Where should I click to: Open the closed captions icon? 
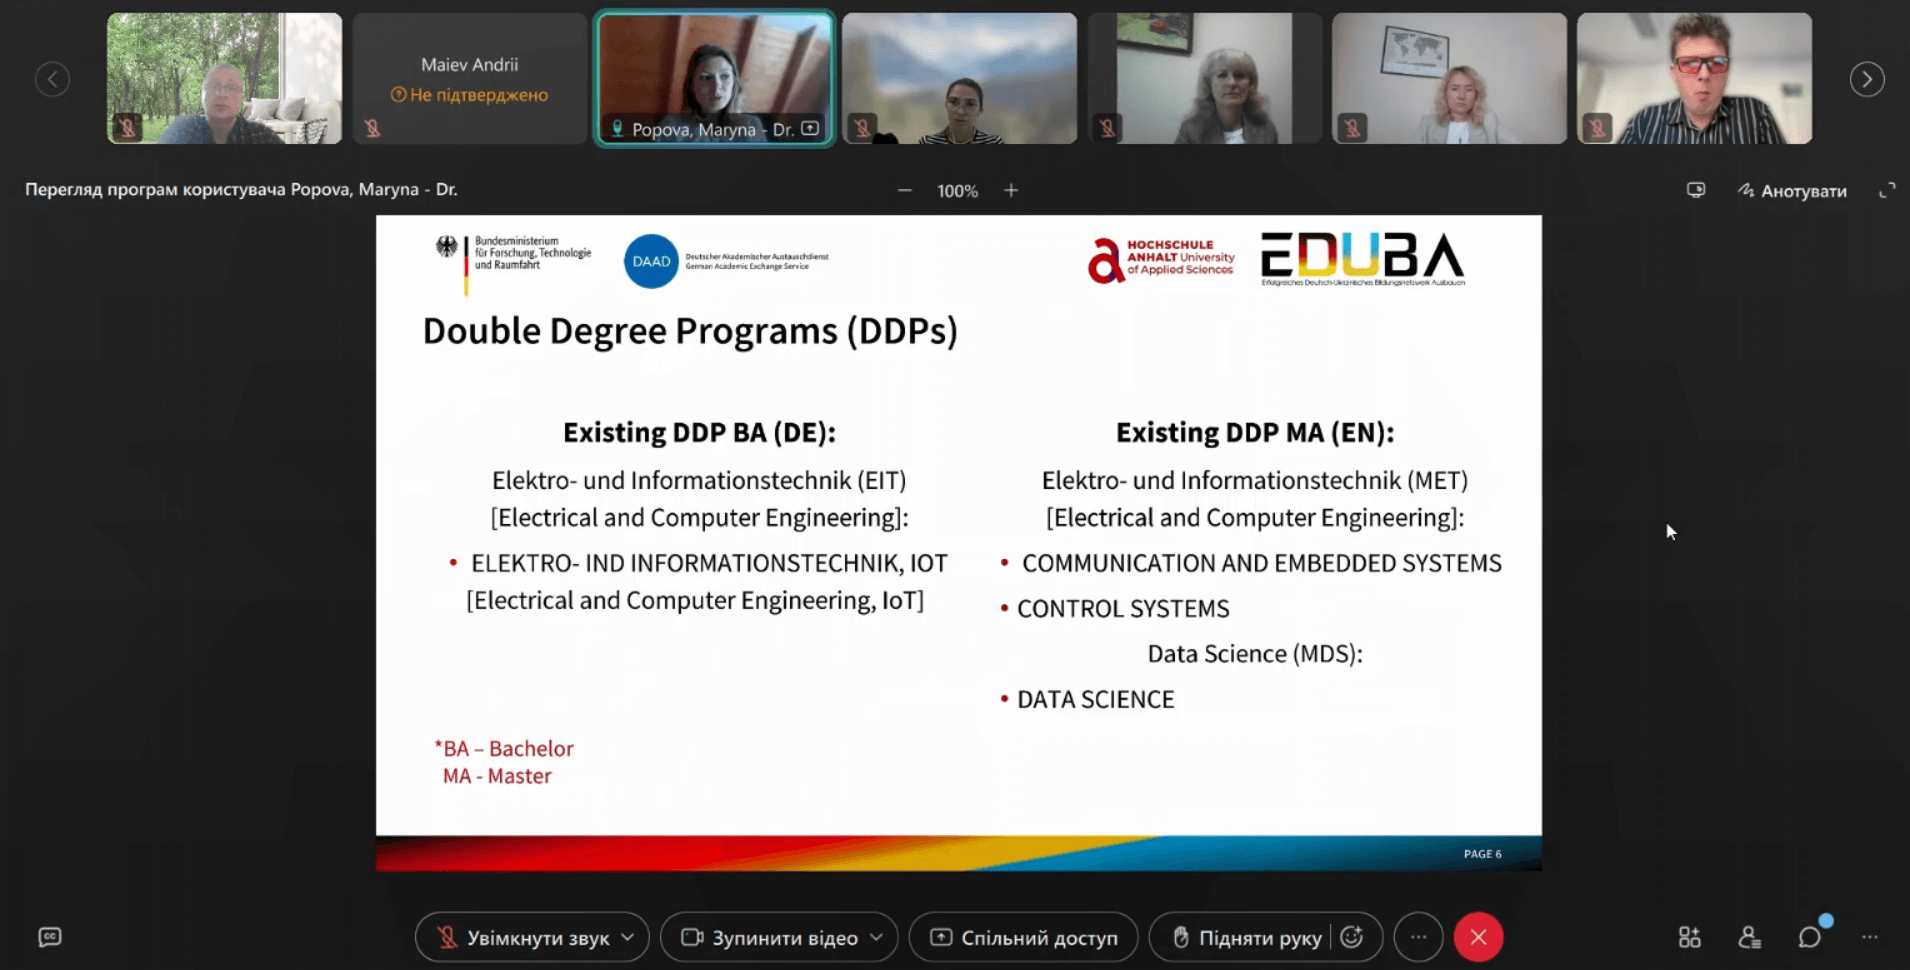click(x=50, y=937)
